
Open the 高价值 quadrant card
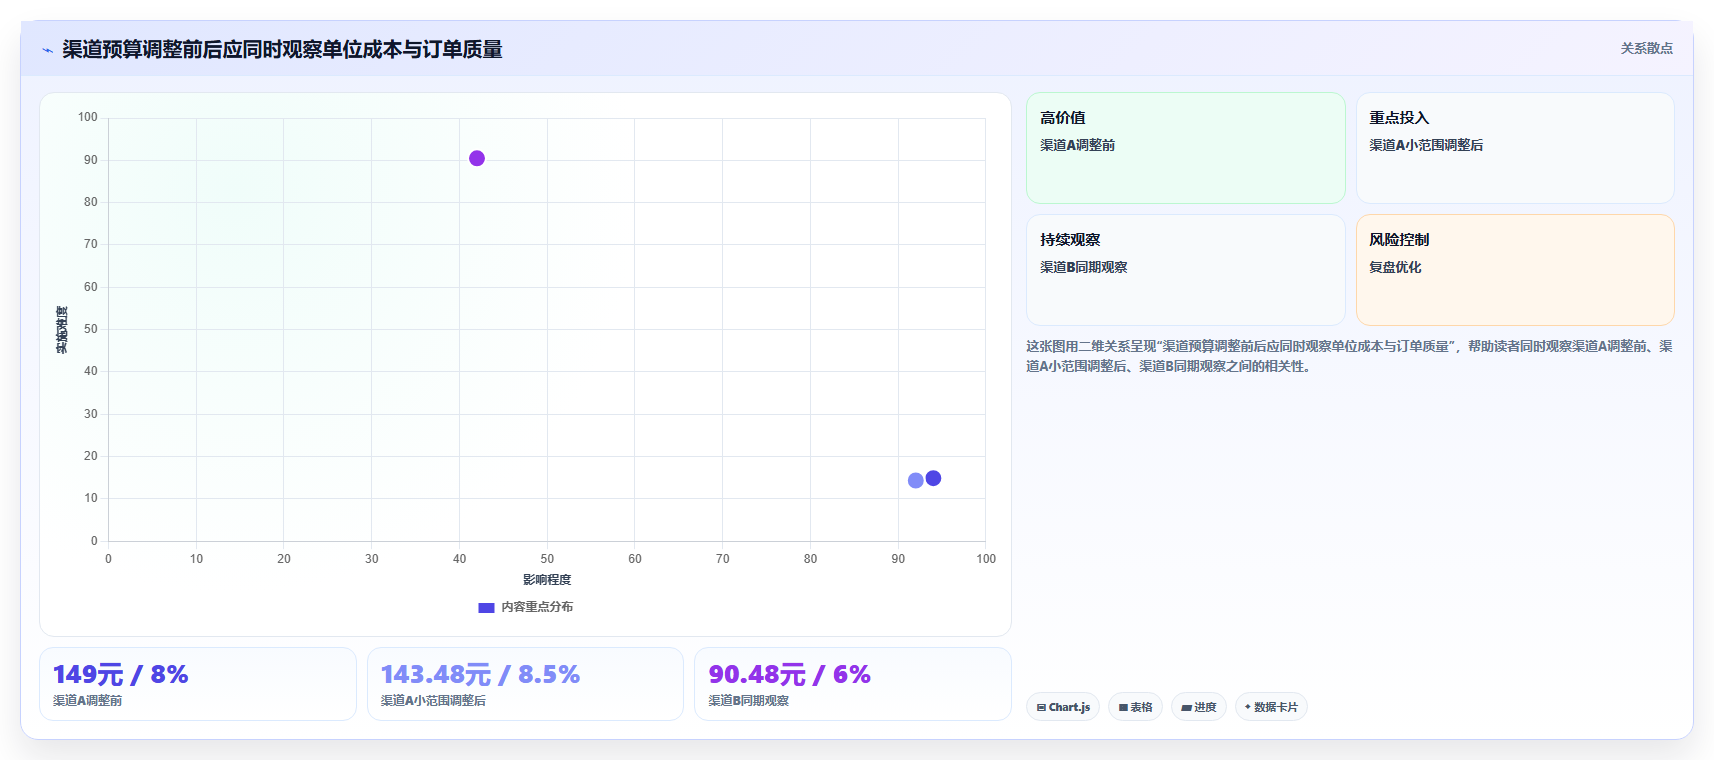tap(1185, 148)
